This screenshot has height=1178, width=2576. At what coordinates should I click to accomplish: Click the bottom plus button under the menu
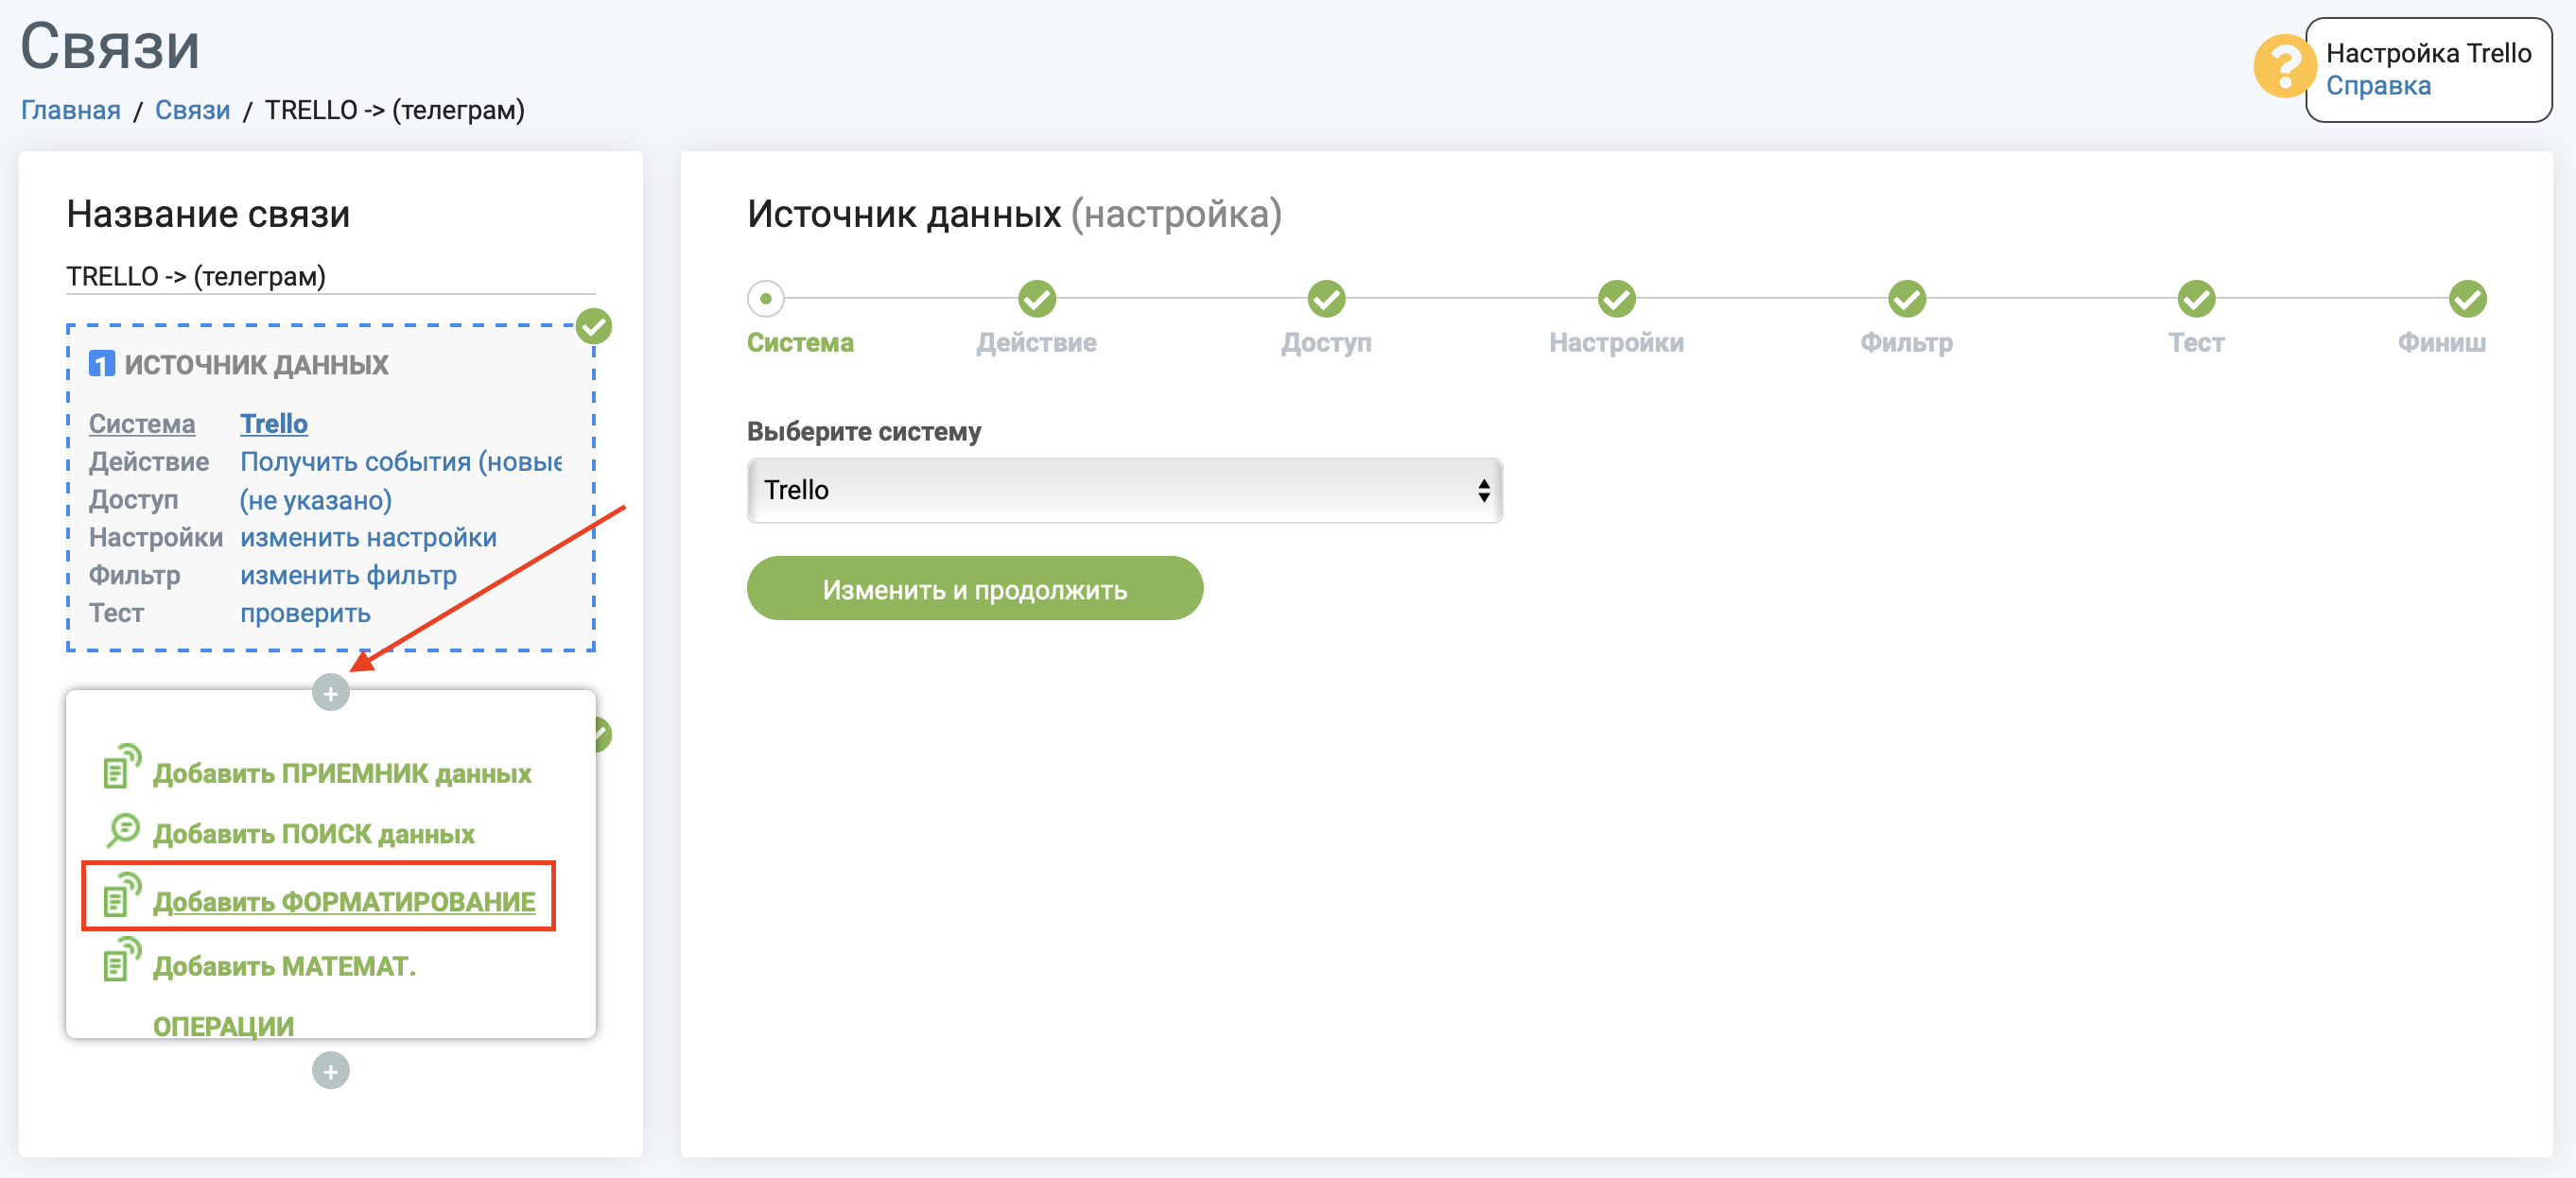coord(331,1071)
